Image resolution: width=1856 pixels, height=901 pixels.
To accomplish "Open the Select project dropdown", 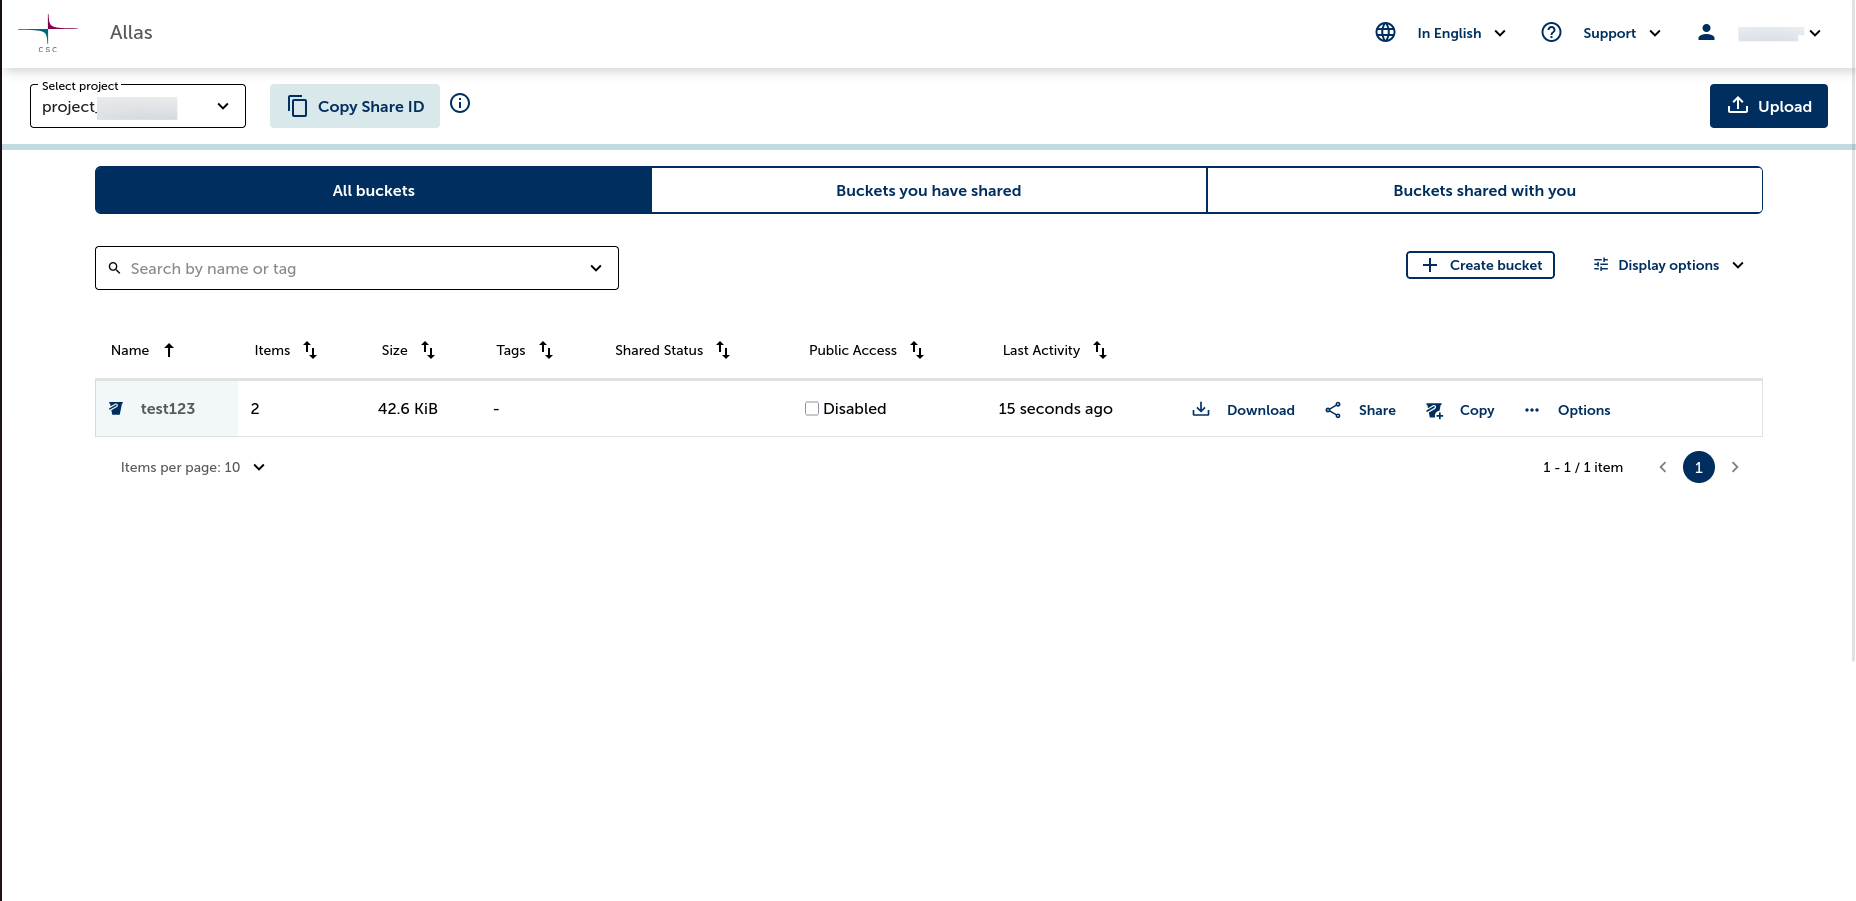I will point(138,106).
